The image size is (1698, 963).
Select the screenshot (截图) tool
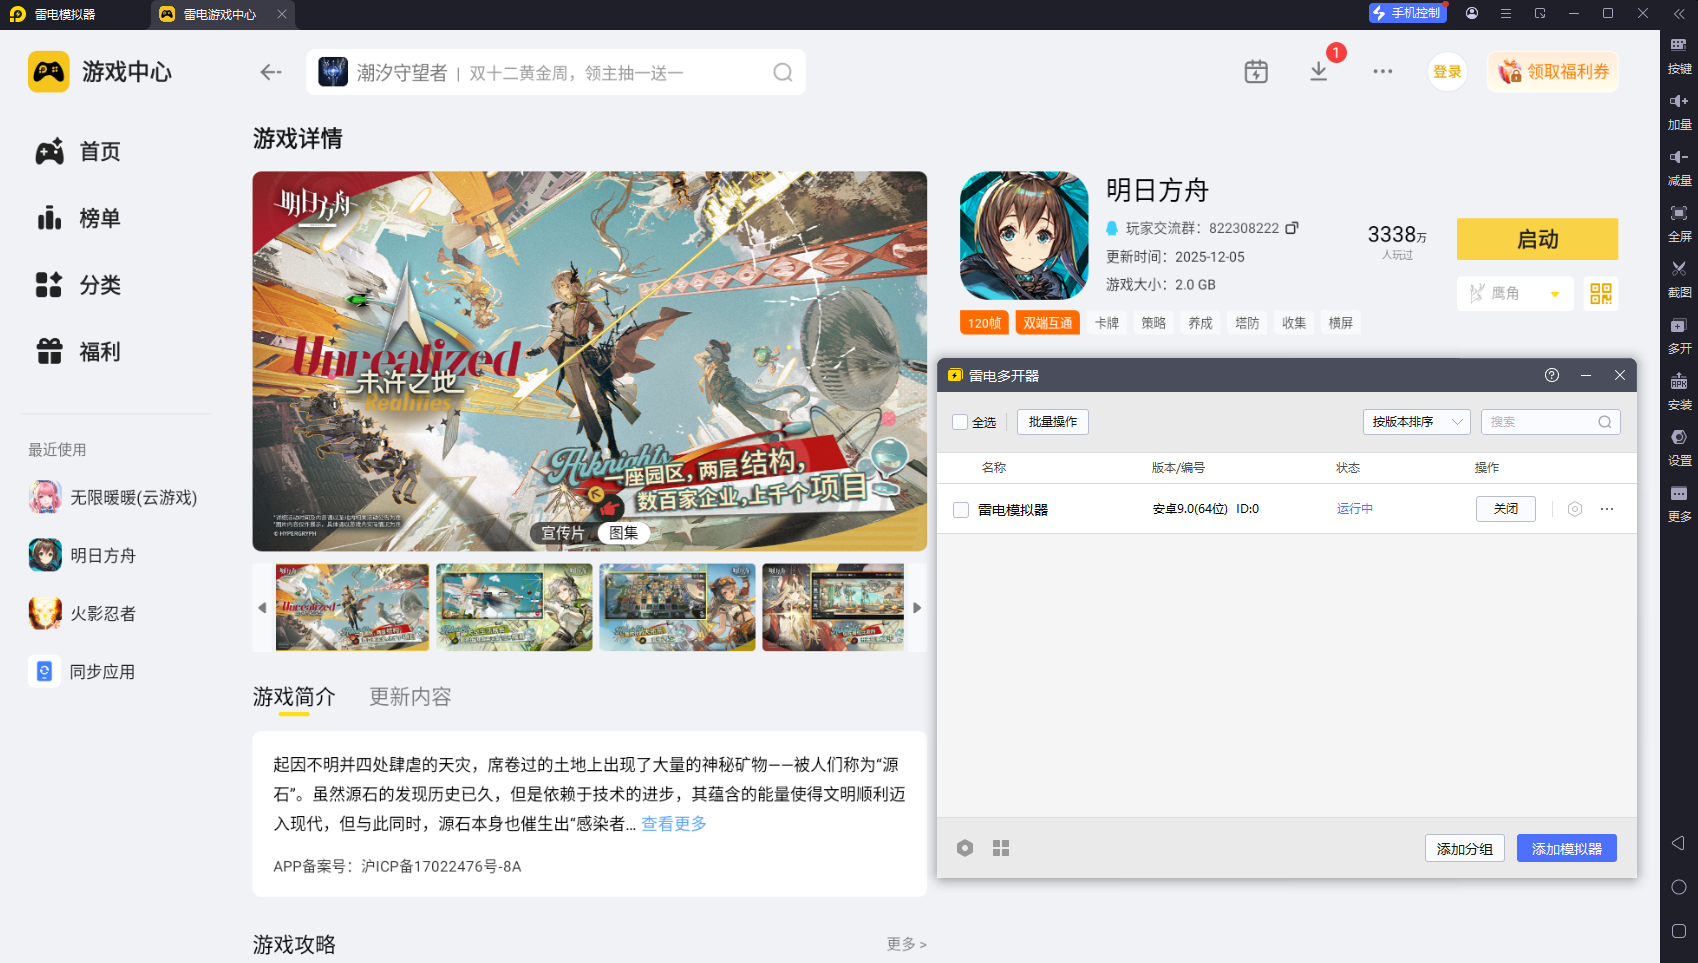(x=1679, y=279)
